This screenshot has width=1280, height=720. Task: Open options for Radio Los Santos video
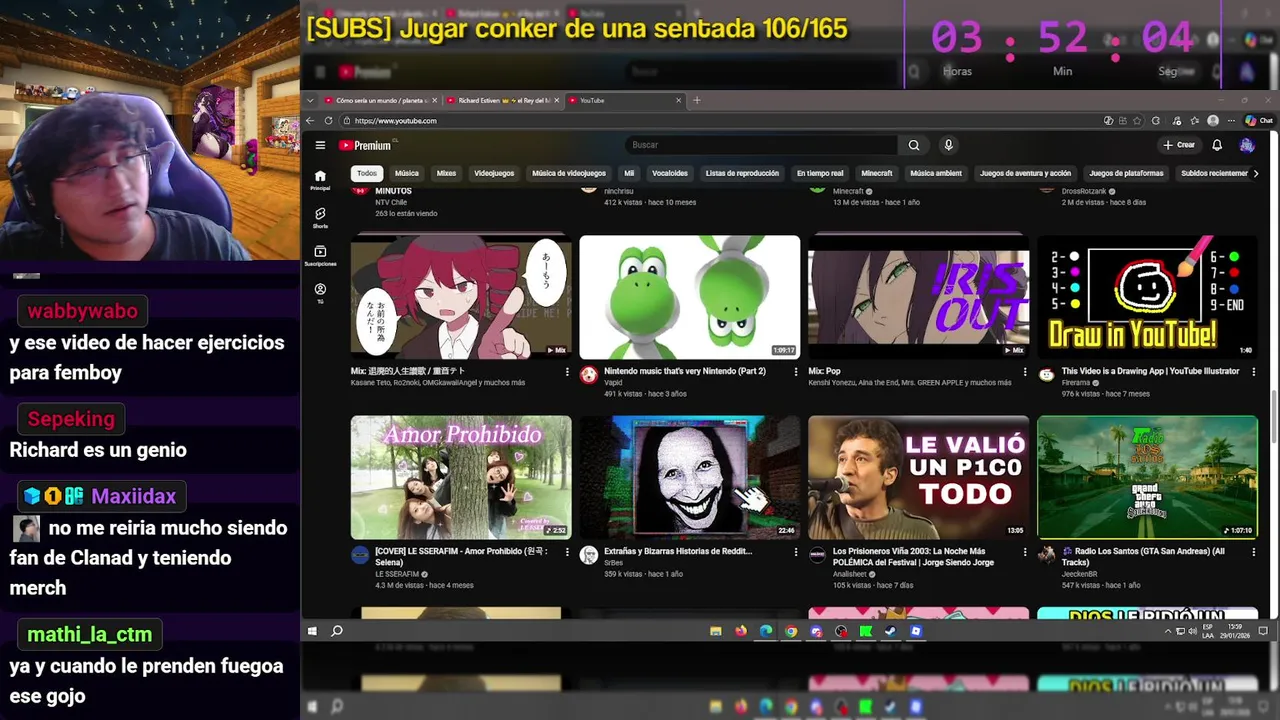pyautogui.click(x=1254, y=552)
